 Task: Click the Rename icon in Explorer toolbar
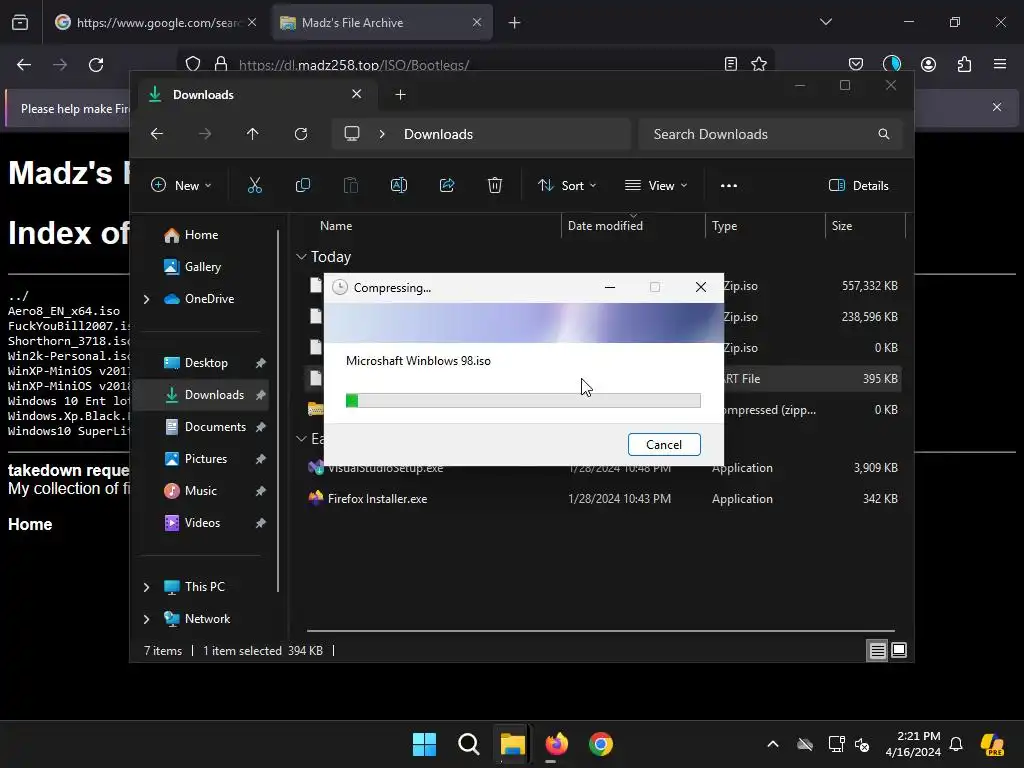(398, 185)
